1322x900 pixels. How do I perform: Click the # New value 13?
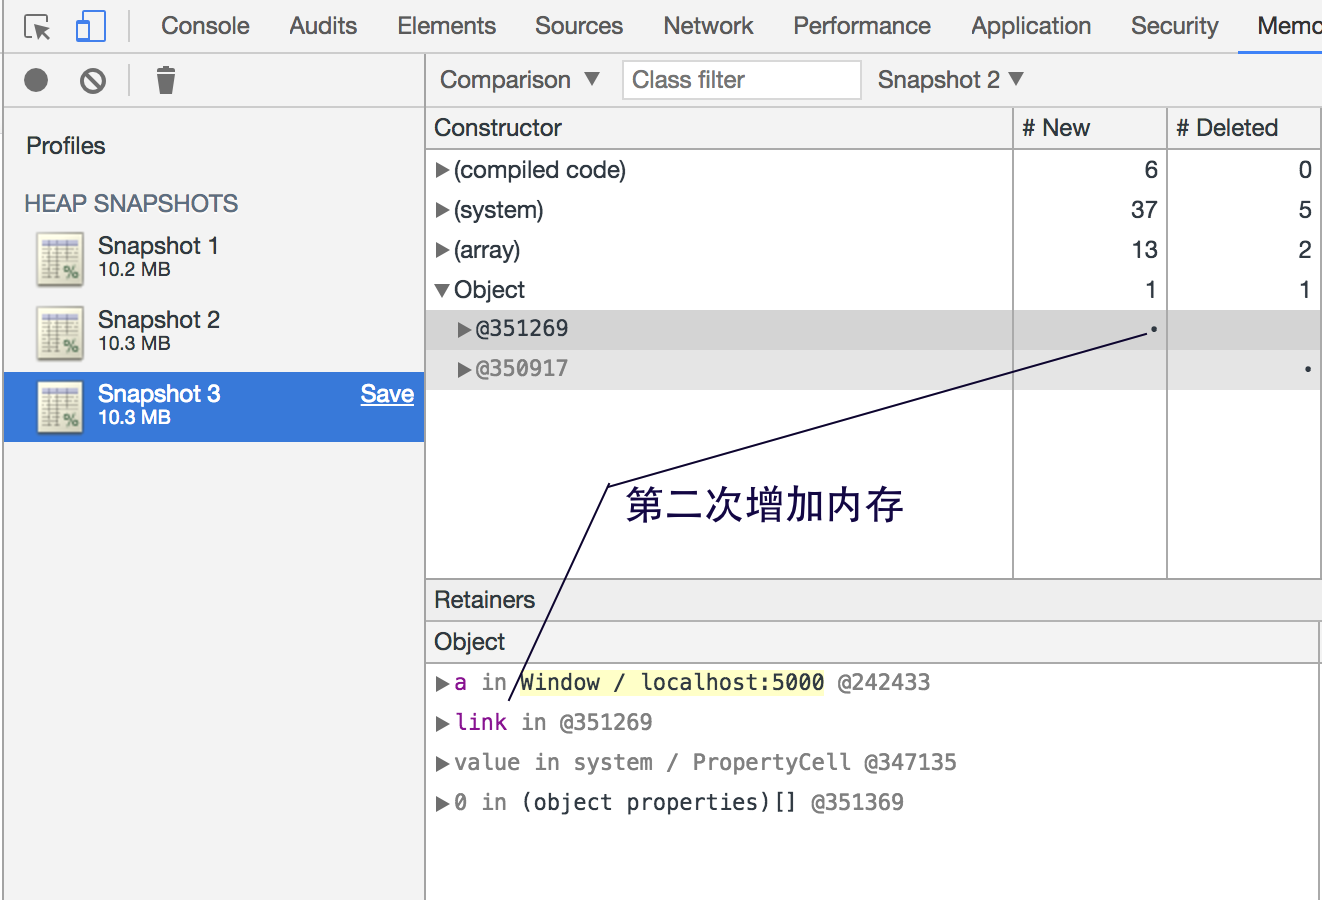point(1145,250)
